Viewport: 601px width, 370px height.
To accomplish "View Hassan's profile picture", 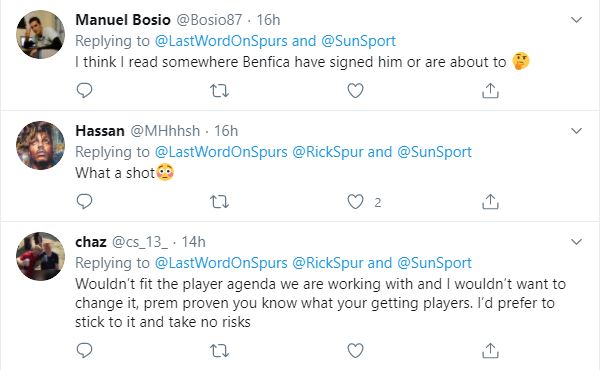I will tap(40, 145).
